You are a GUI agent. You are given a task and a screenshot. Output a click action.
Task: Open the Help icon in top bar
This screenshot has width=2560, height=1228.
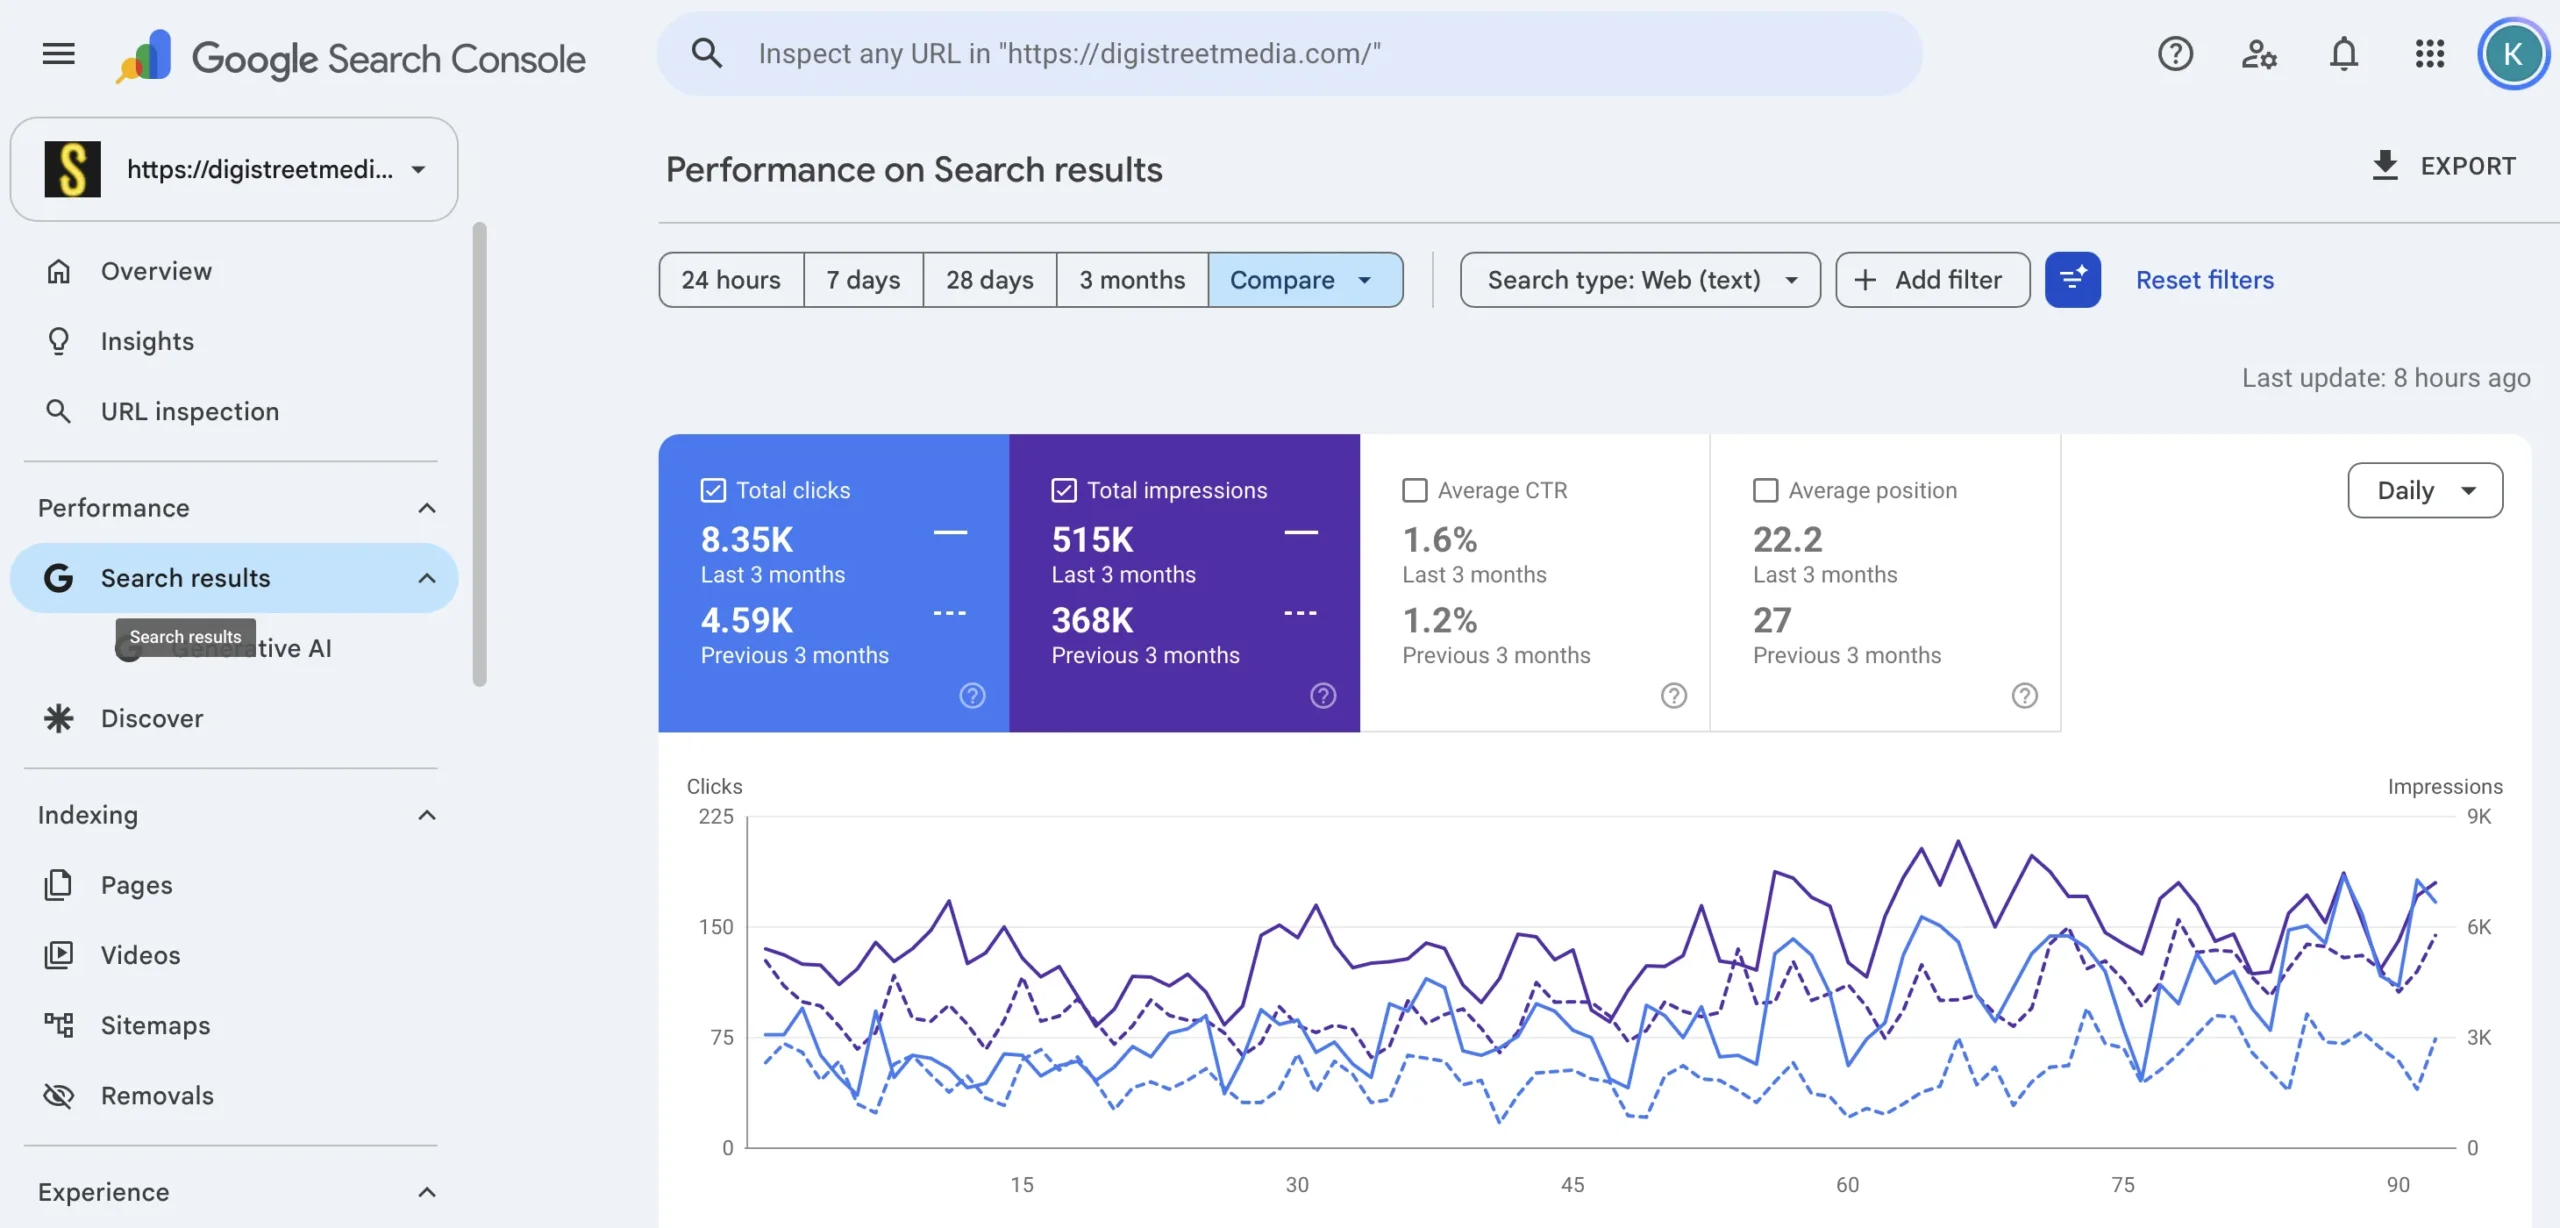click(2175, 54)
